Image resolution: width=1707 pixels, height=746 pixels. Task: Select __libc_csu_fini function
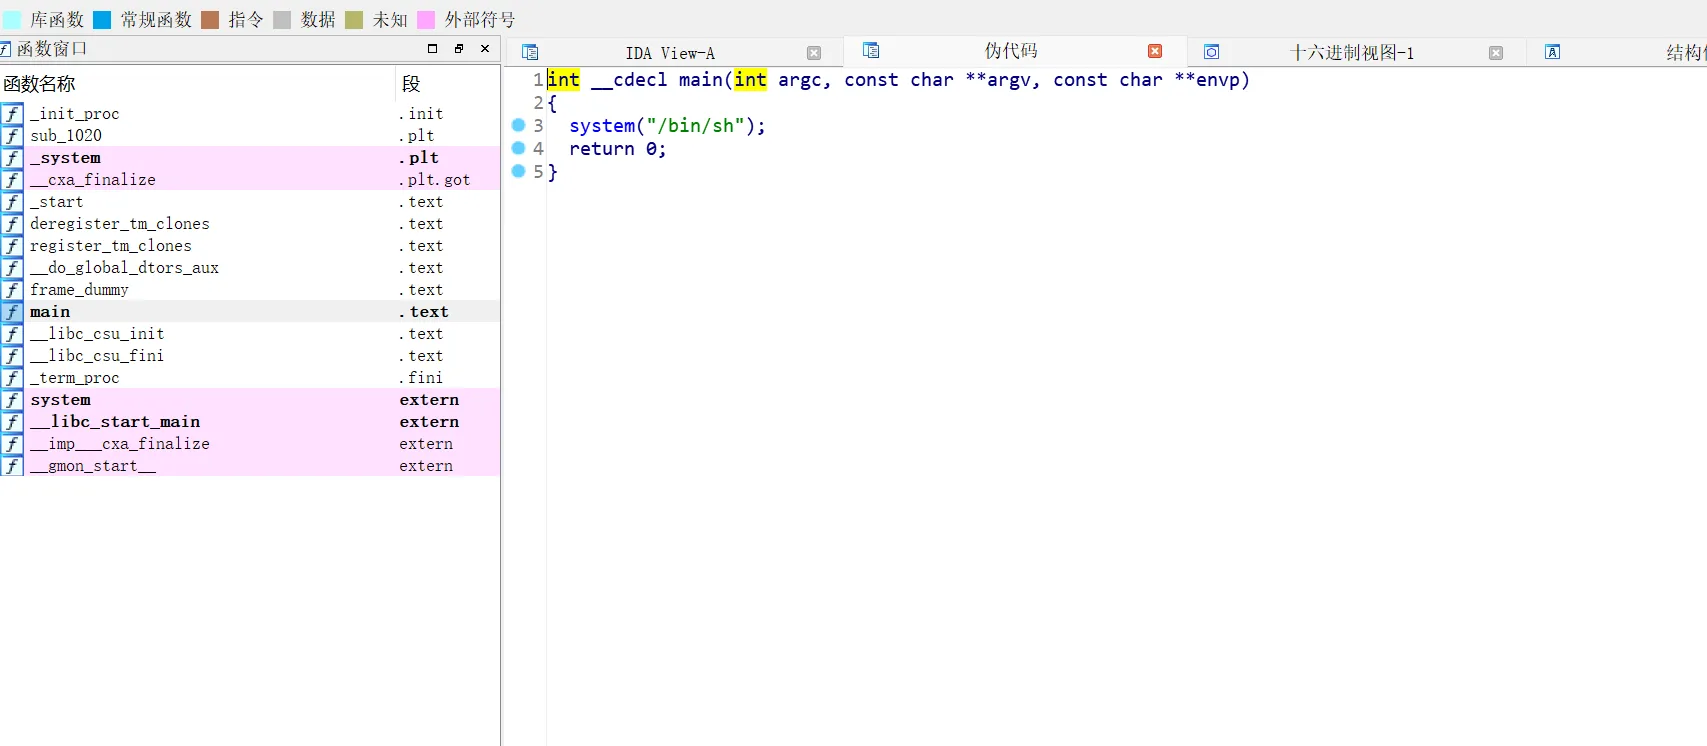click(250, 356)
